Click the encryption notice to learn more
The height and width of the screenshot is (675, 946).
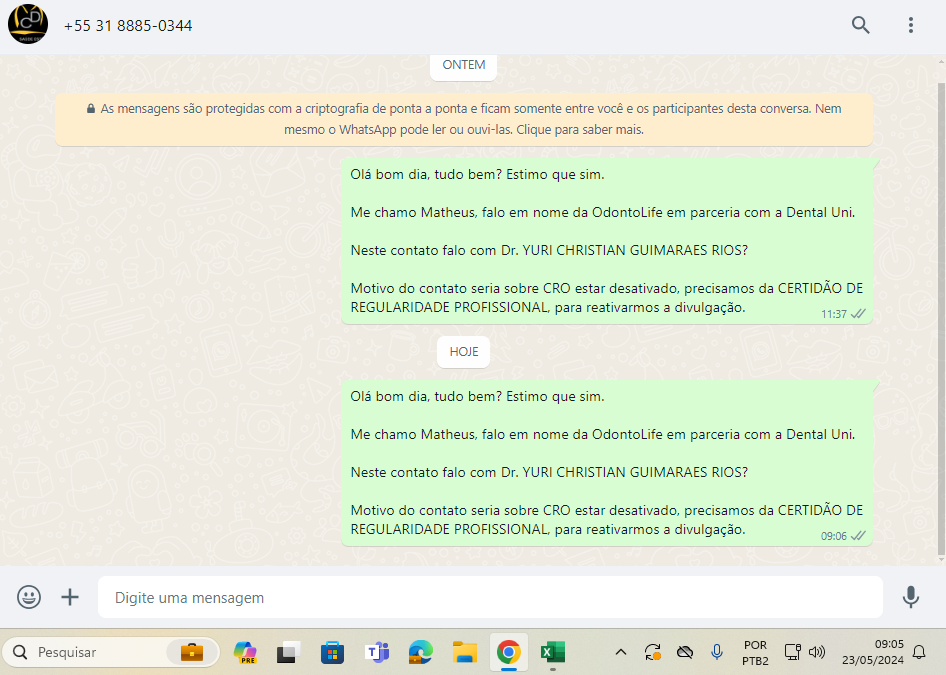[463, 119]
